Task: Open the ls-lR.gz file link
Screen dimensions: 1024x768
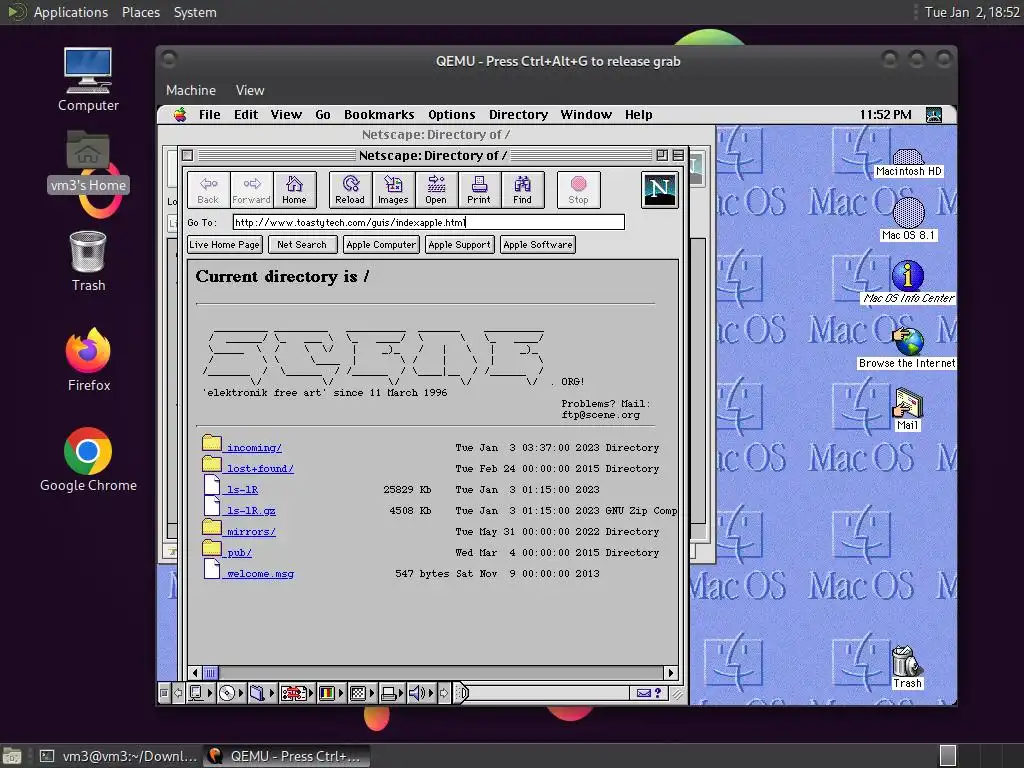Action: [x=251, y=511]
